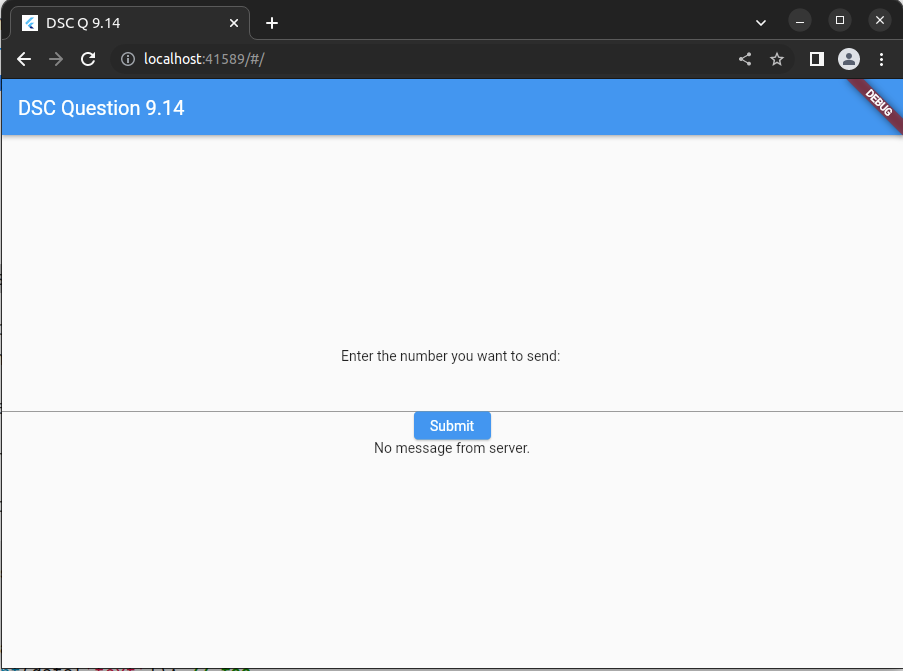
Task: Click the 'No message from server.' text
Action: tap(452, 448)
